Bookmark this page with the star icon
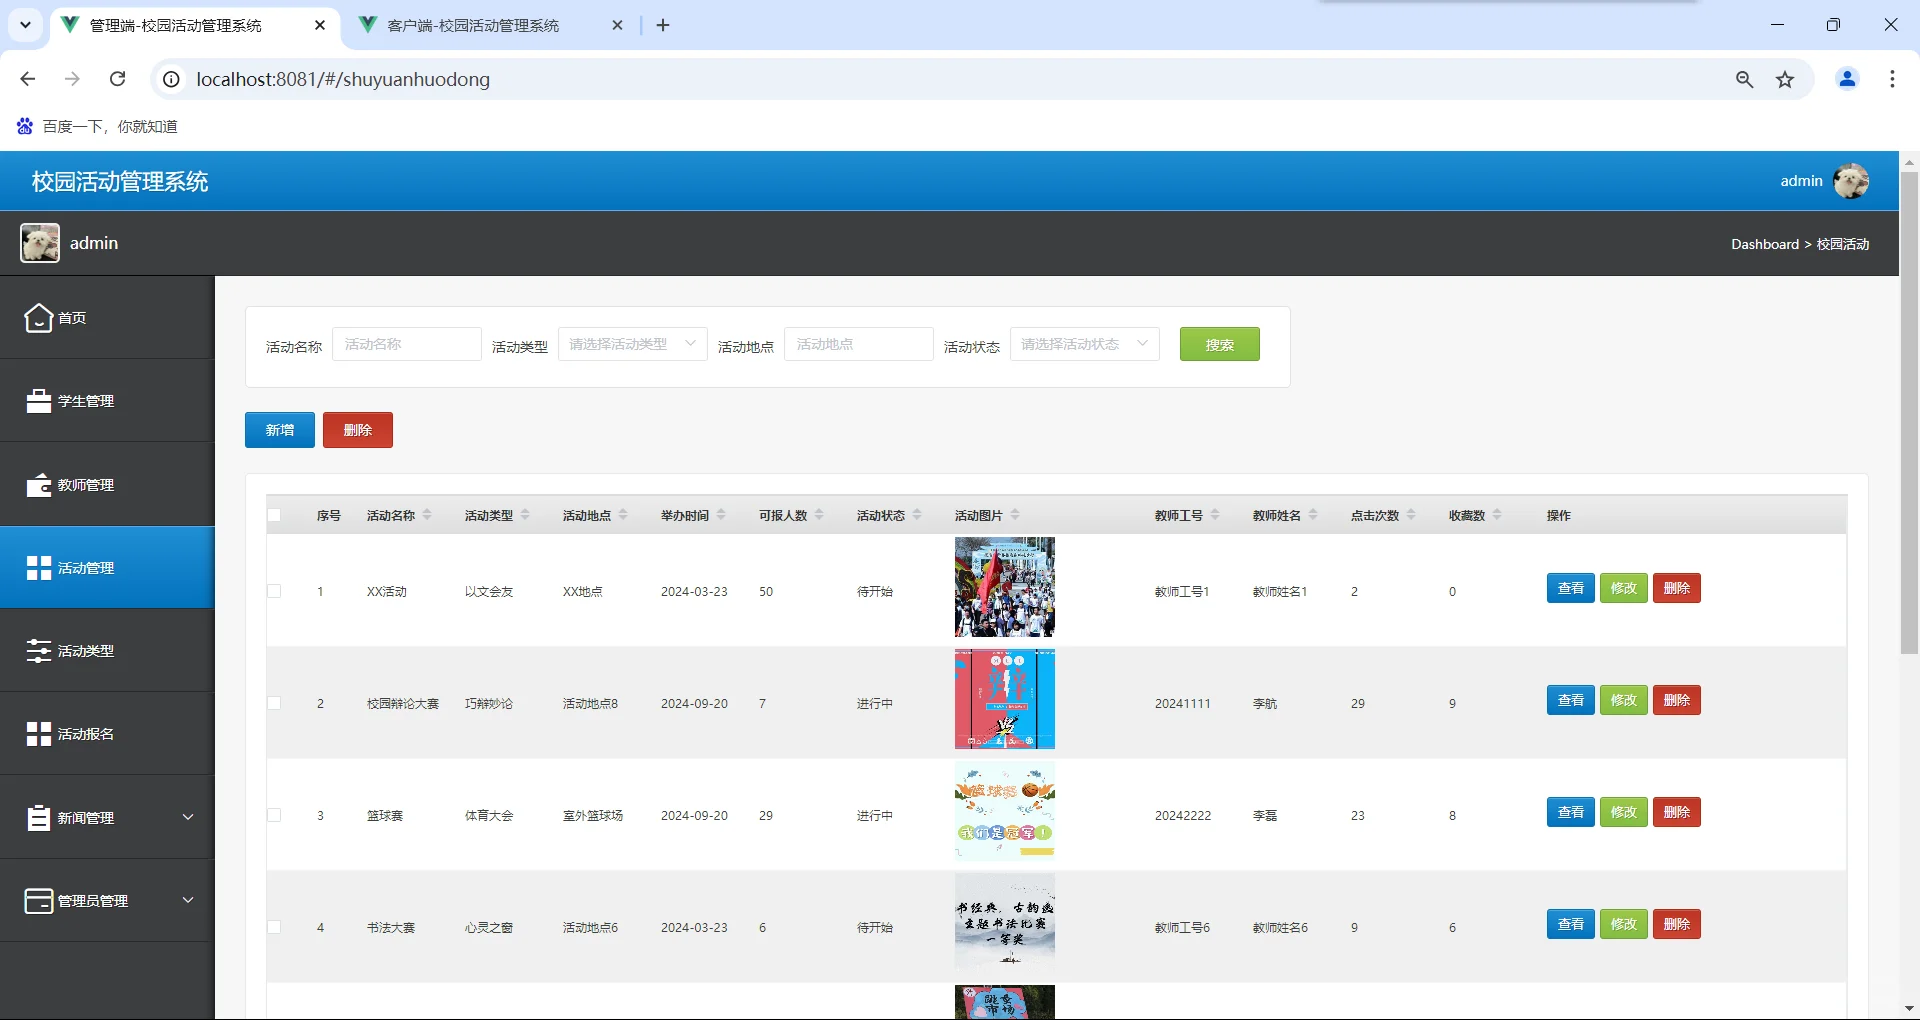Image resolution: width=1920 pixels, height=1020 pixels. pos(1785,79)
